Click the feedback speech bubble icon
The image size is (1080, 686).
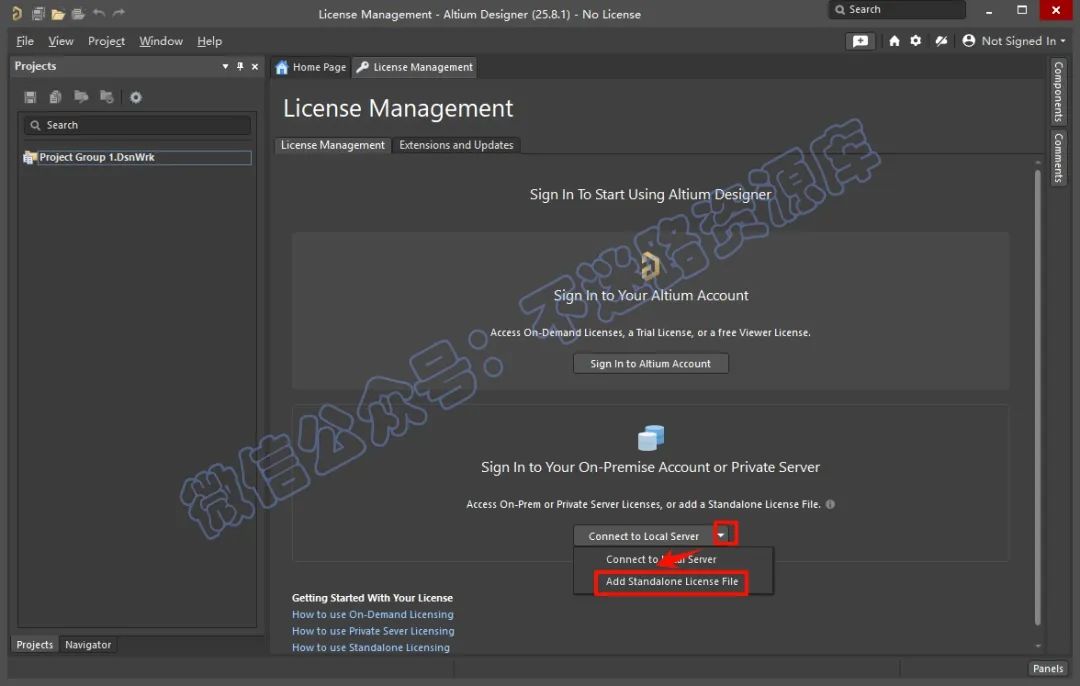(x=860, y=41)
